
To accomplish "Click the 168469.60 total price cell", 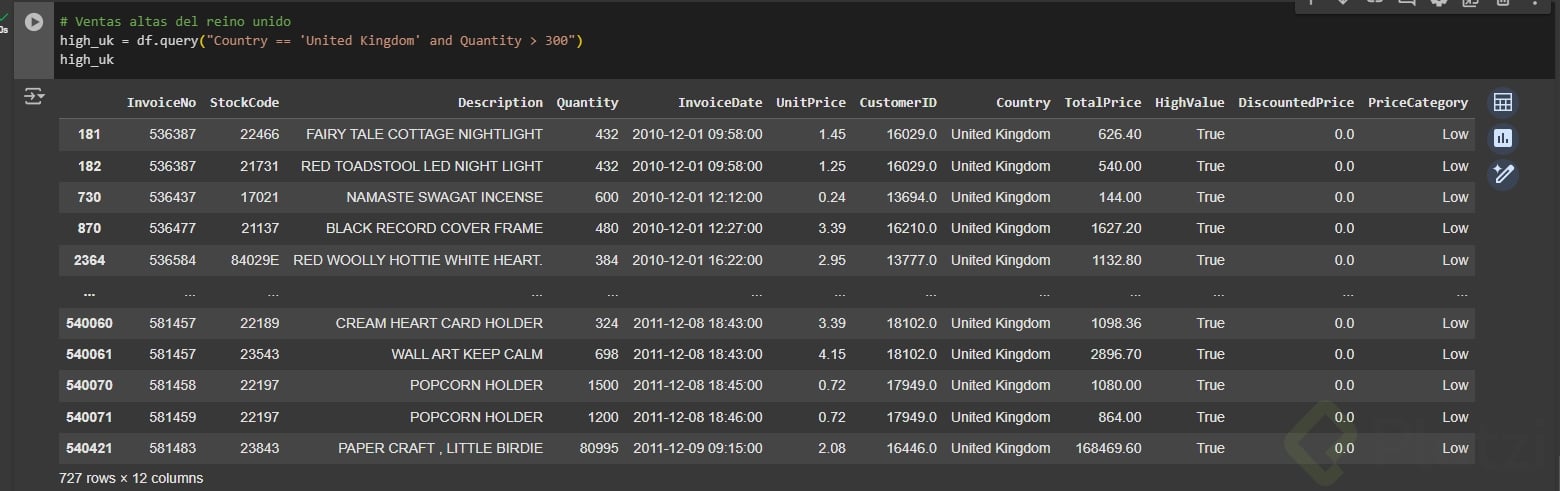I will pos(1108,448).
